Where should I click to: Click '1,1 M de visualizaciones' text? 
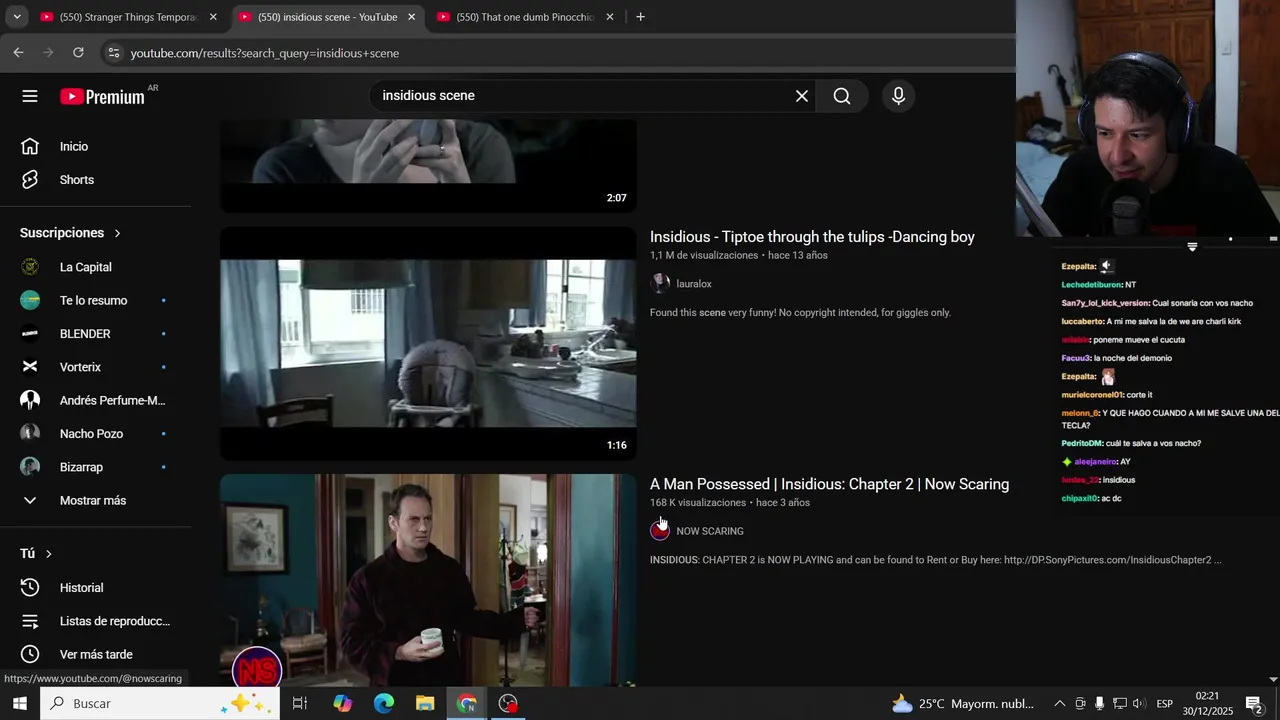[x=704, y=256]
